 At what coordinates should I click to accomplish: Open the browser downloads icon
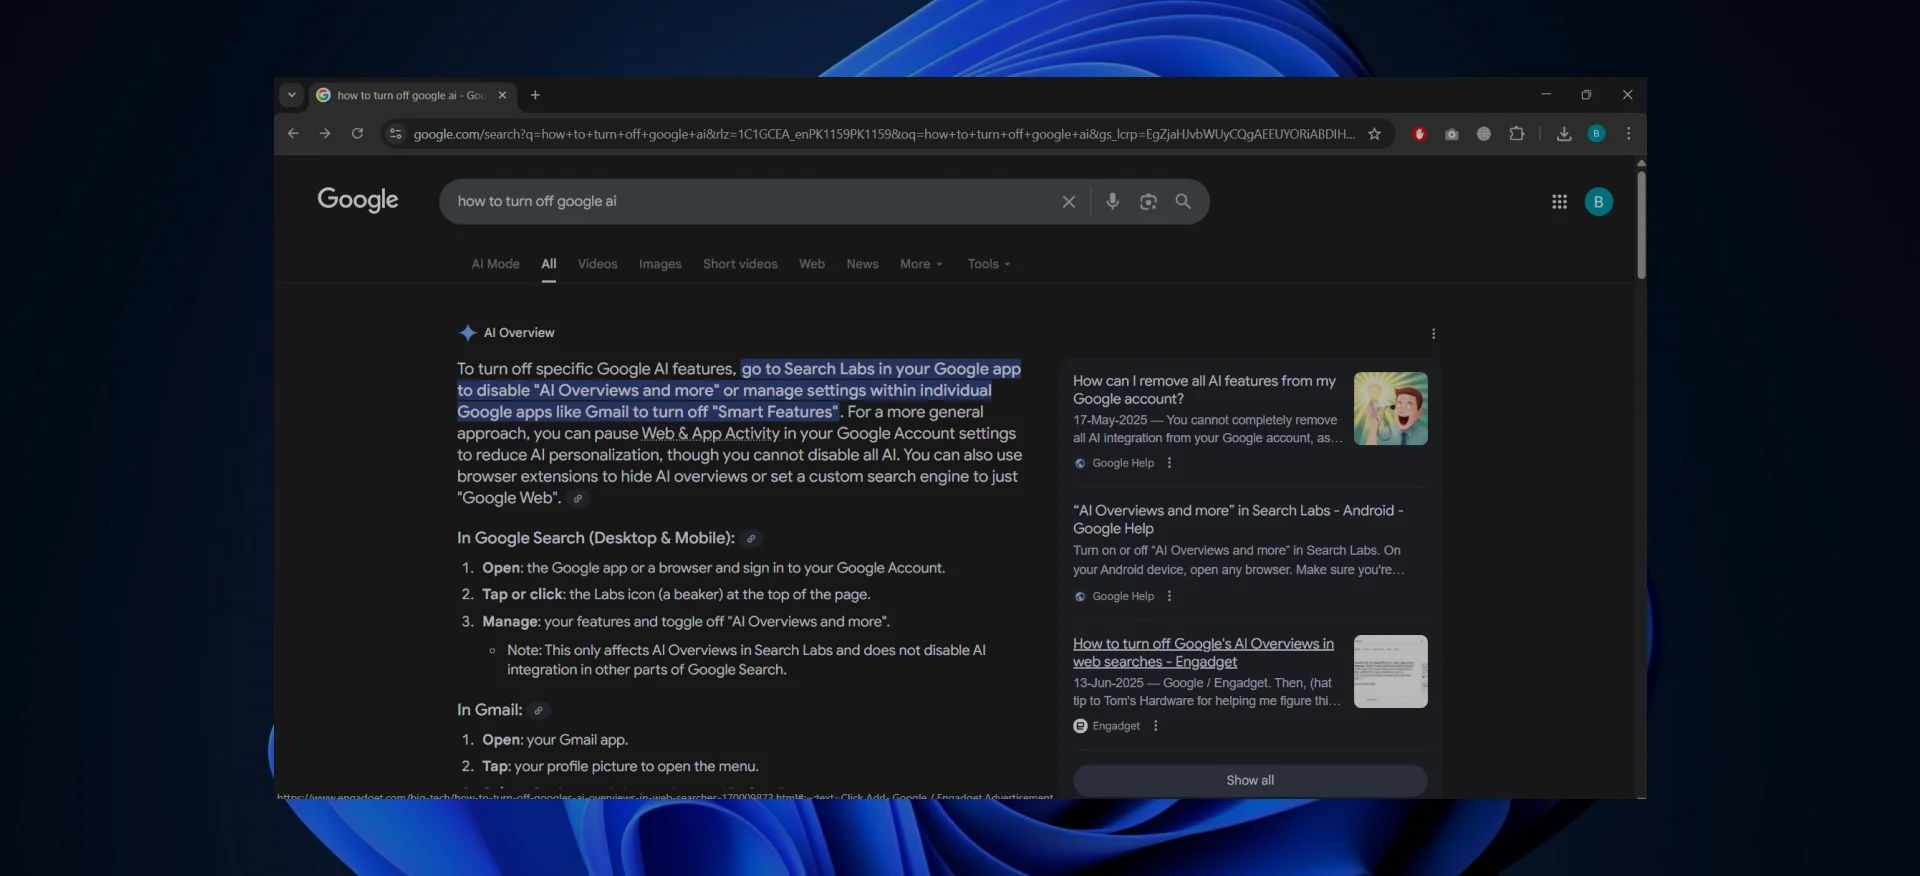click(x=1564, y=134)
